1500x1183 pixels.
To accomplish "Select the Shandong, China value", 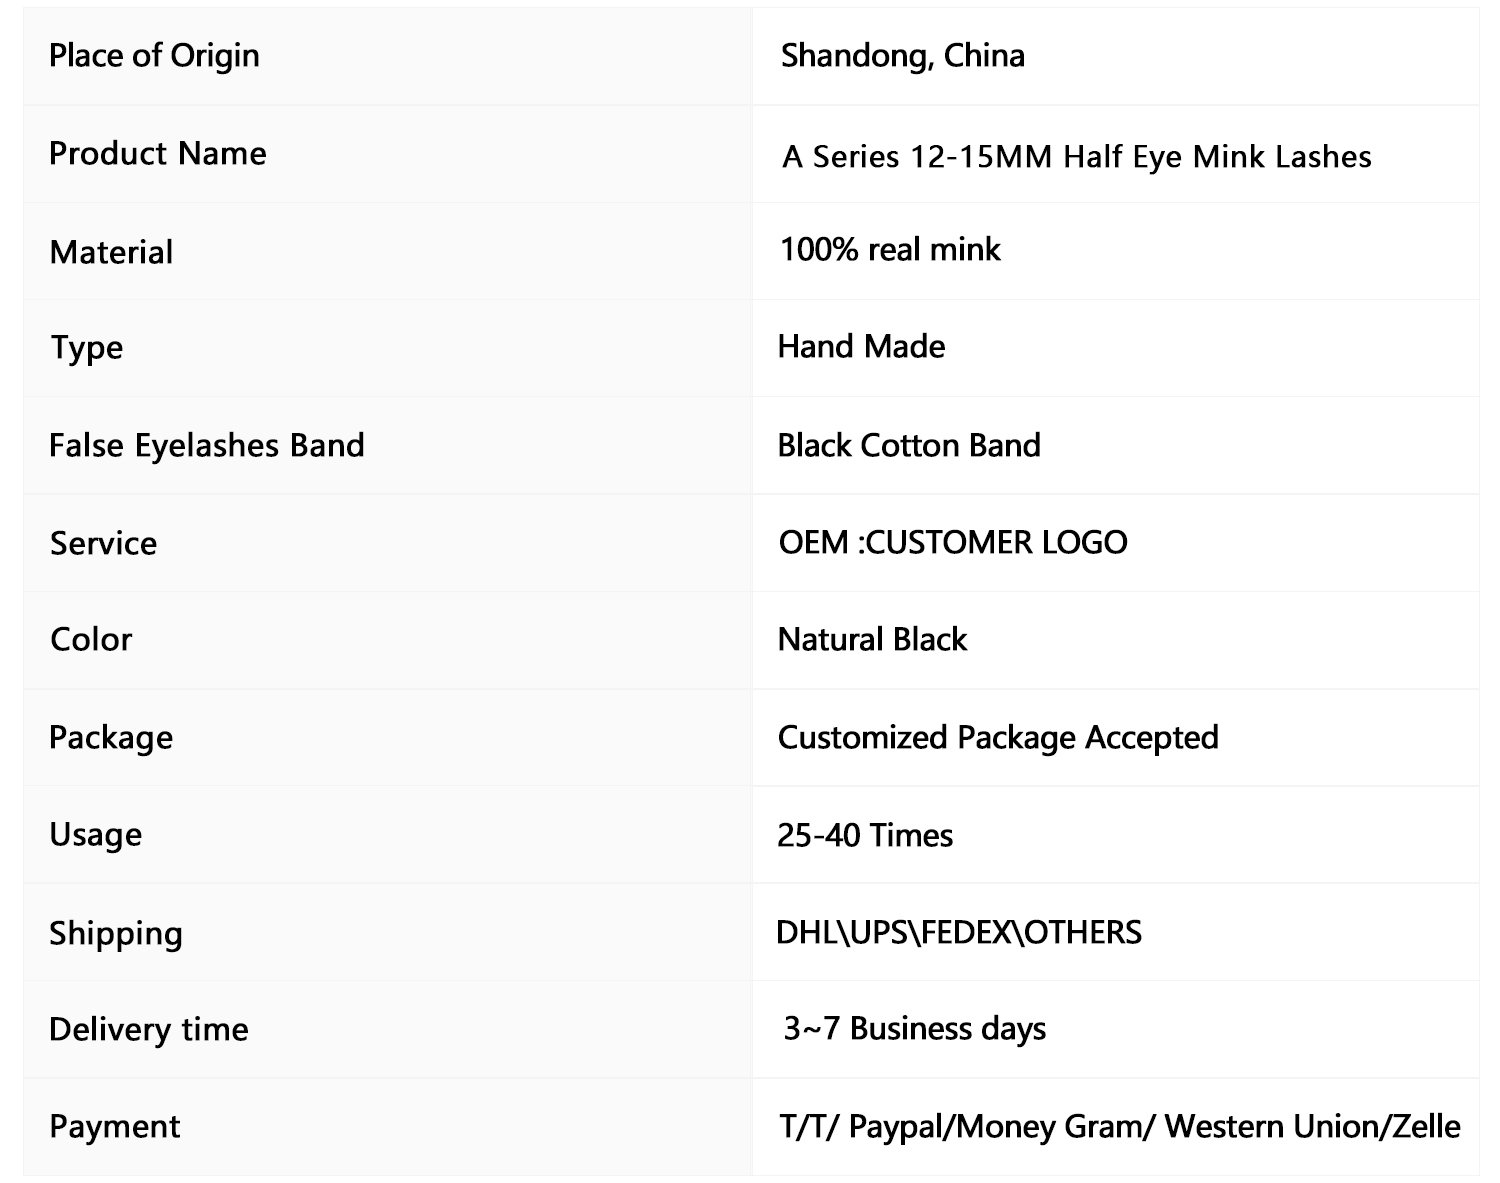I will (902, 56).
